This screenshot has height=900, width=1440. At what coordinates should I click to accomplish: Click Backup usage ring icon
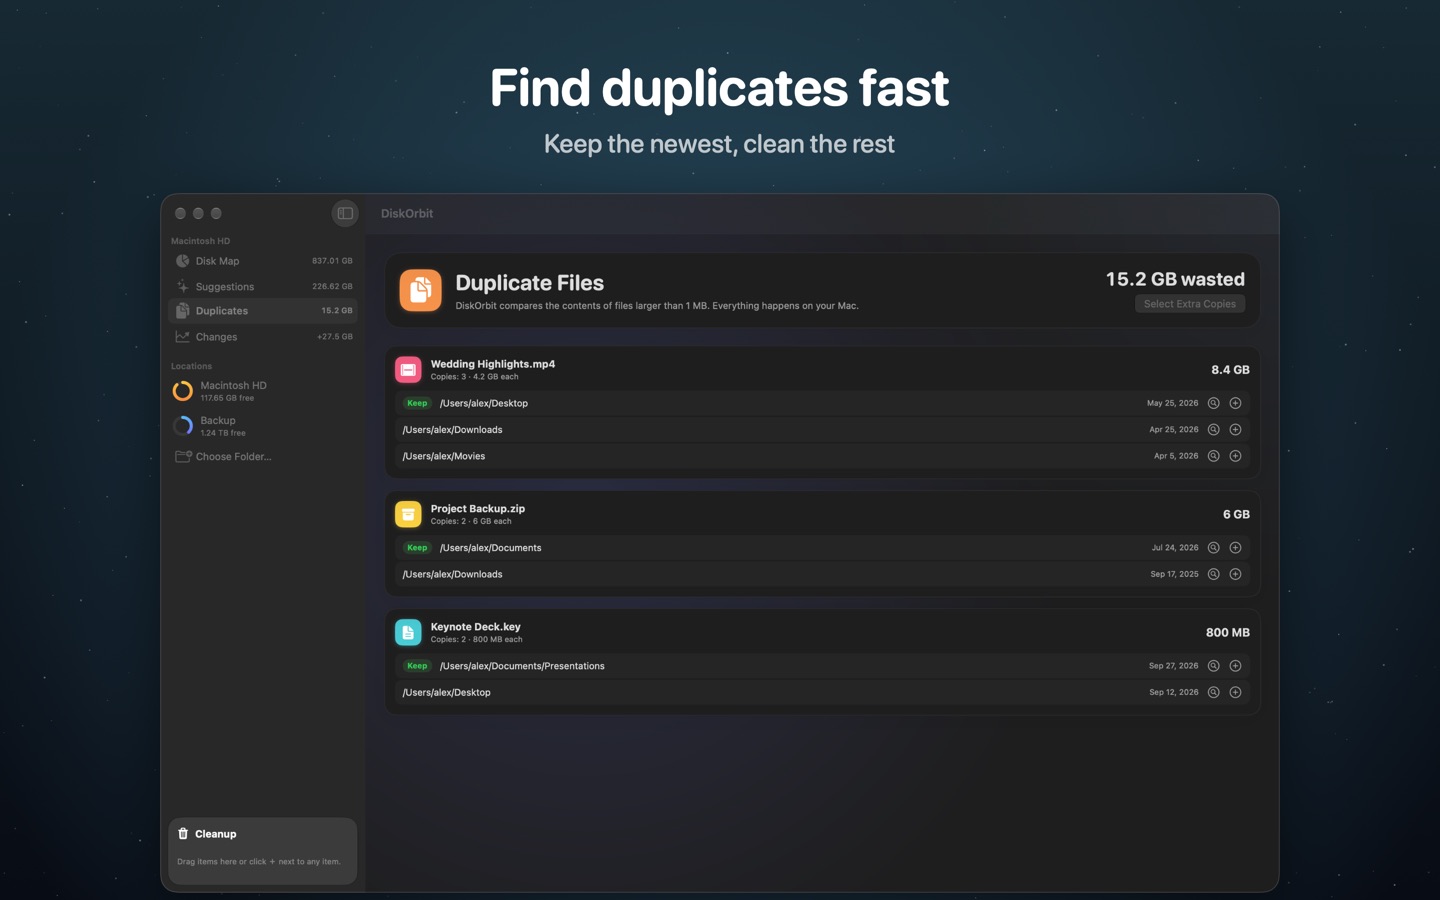click(183, 426)
